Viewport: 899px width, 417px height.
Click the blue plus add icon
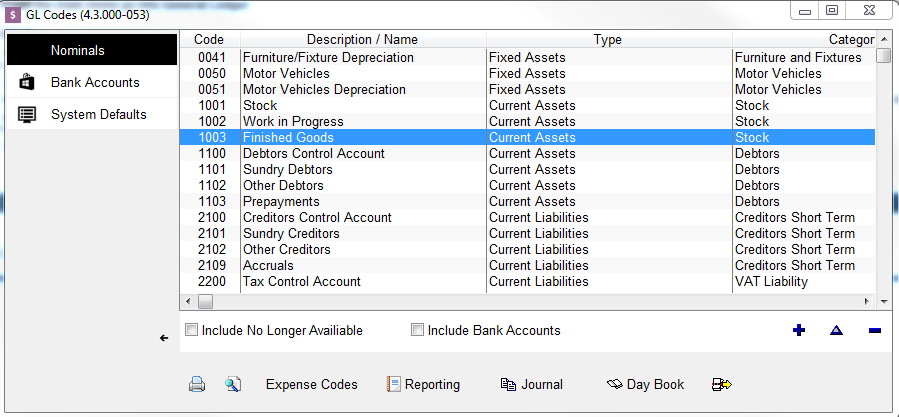pos(798,330)
